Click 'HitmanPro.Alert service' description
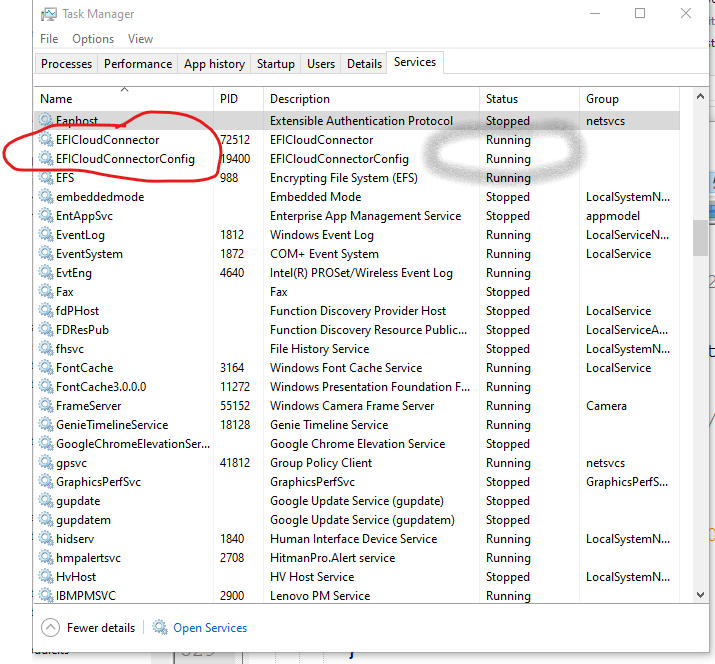 [x=332, y=557]
